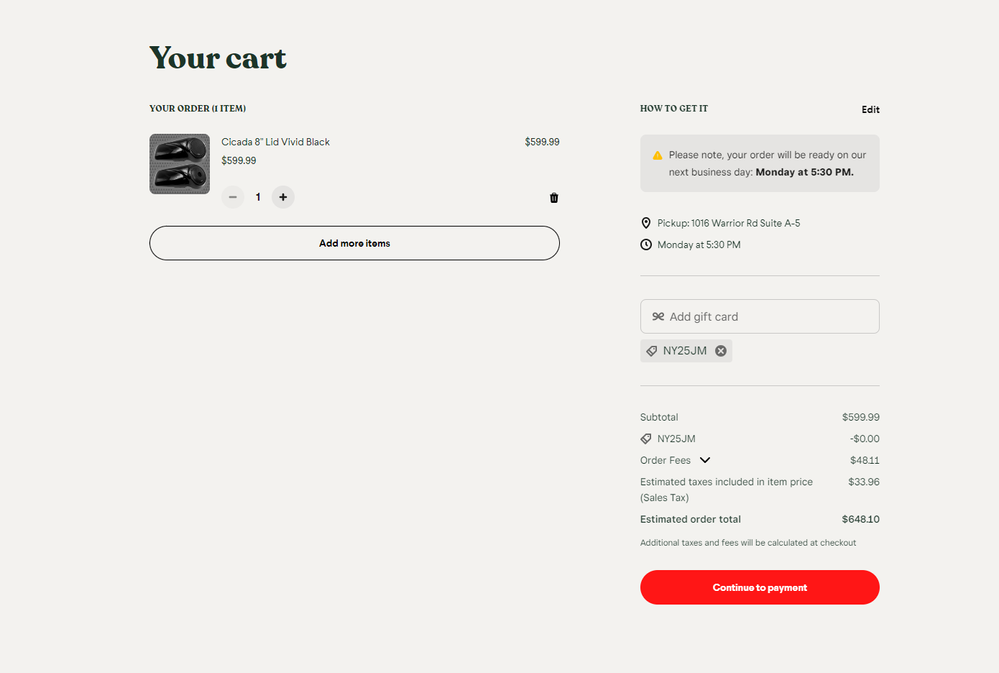Open the Cicada lid product thumbnail
Image resolution: width=999 pixels, height=673 pixels.
click(x=180, y=164)
